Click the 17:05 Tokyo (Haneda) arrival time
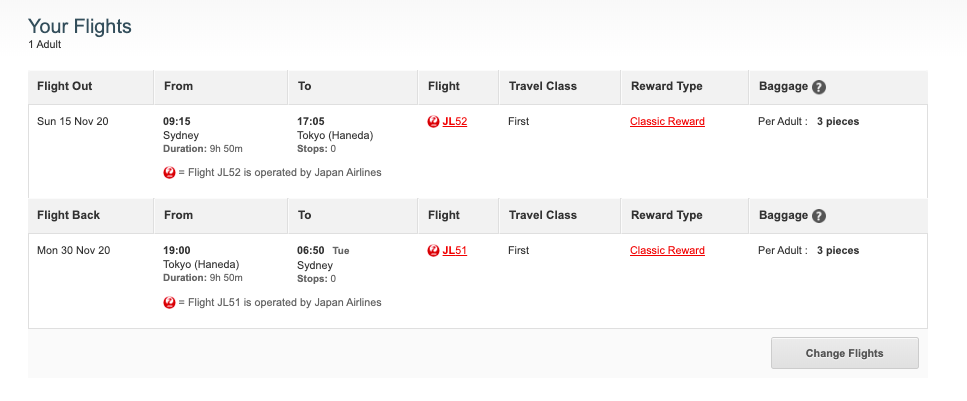The image size is (967, 401). click(311, 122)
